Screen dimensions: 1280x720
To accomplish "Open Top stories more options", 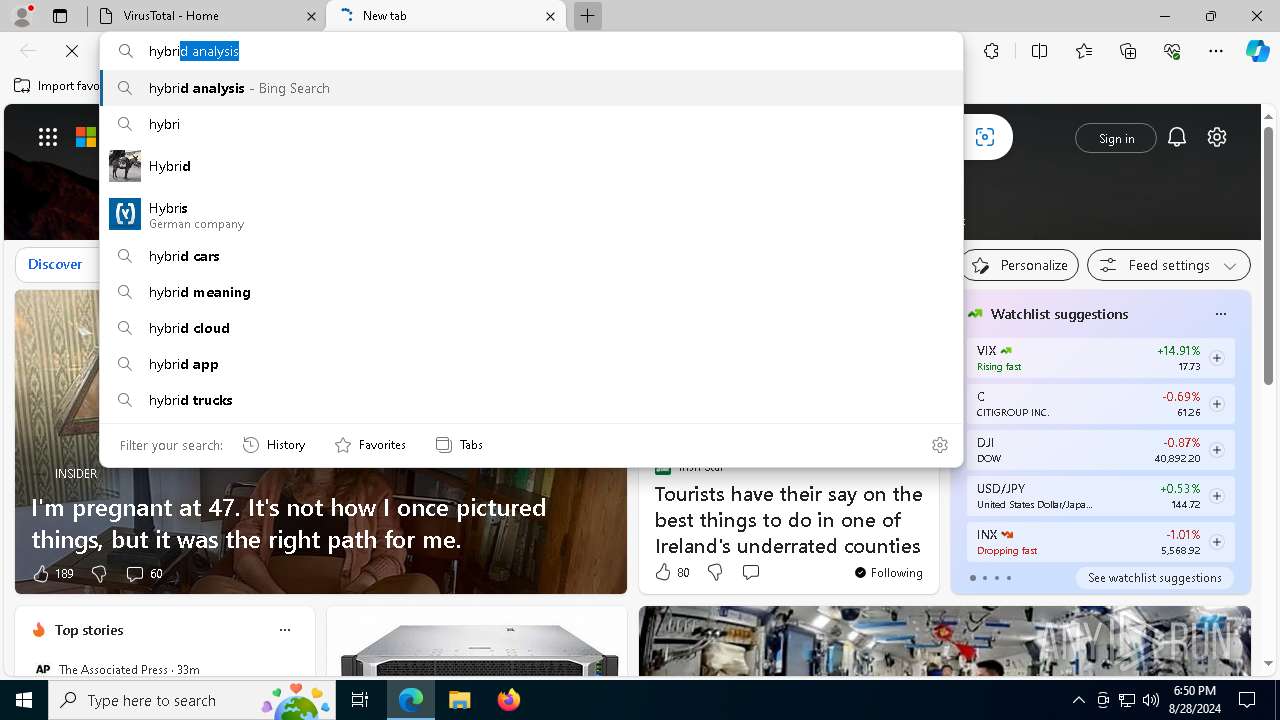I will (285, 630).
